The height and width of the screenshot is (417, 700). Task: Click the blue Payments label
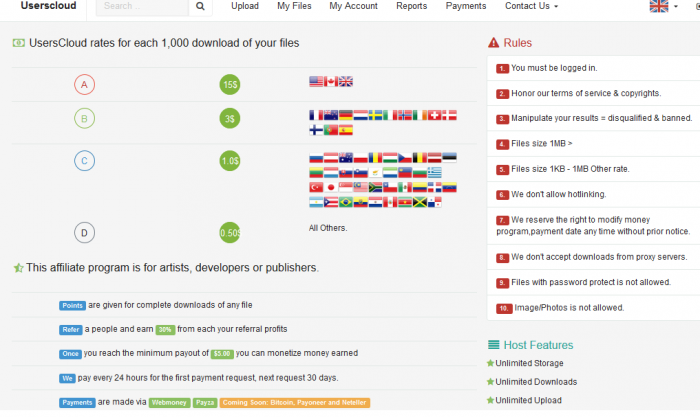coord(77,402)
